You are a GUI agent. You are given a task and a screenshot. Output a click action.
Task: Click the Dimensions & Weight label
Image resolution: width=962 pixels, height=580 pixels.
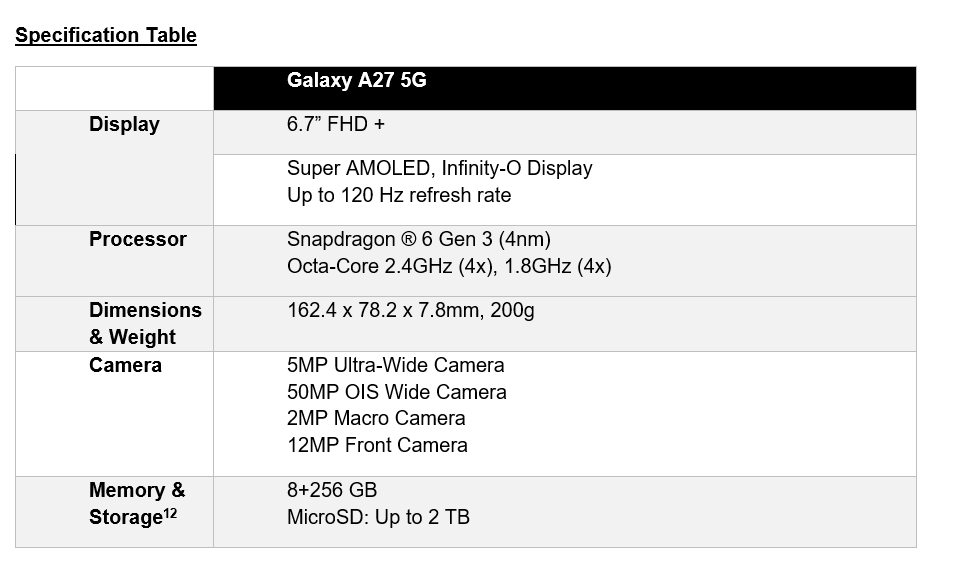tap(145, 323)
